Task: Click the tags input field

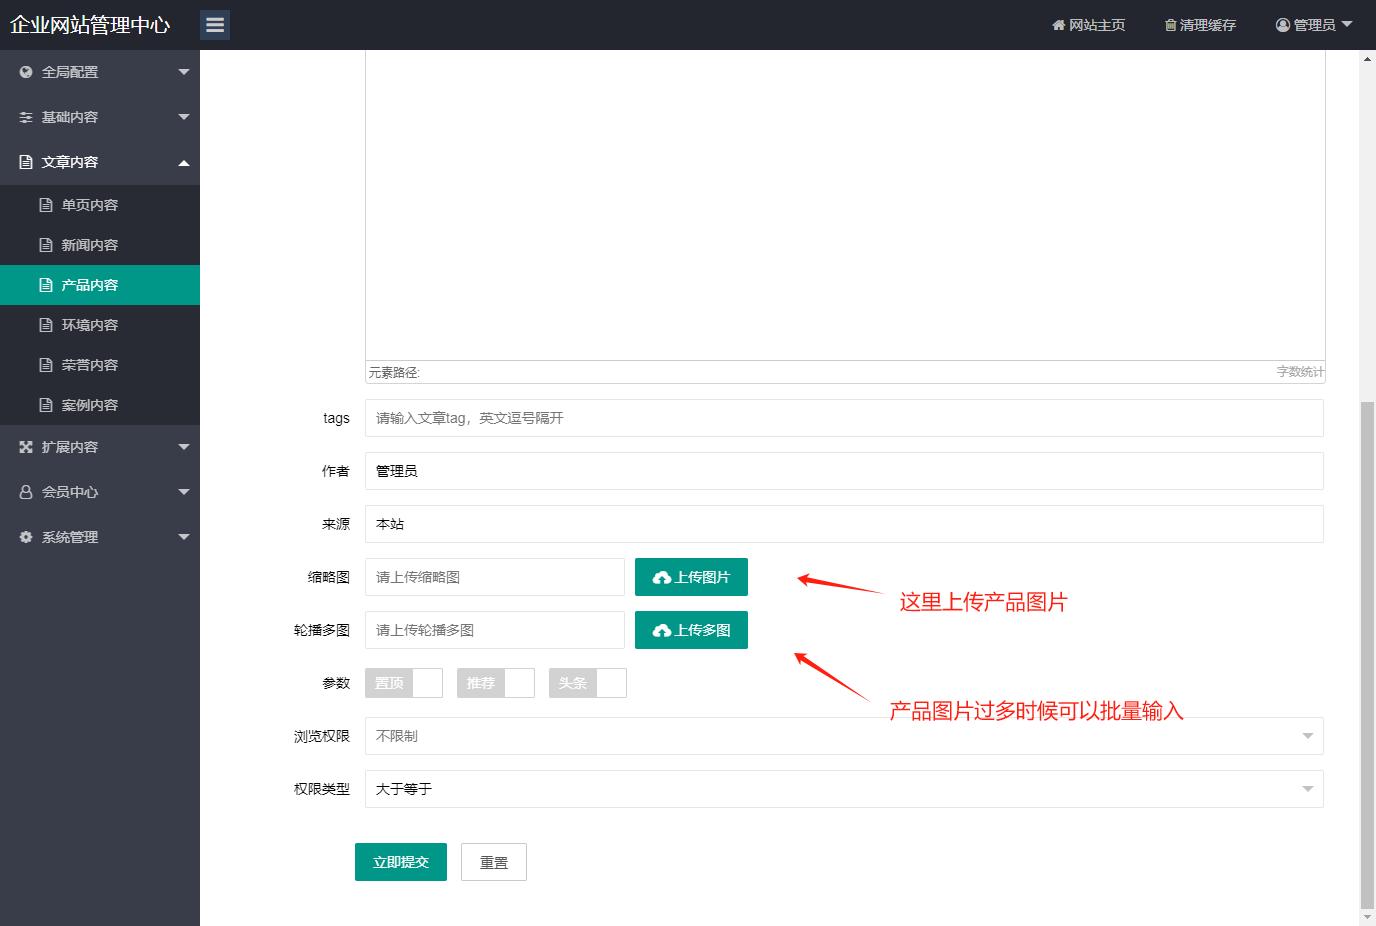Action: point(843,418)
